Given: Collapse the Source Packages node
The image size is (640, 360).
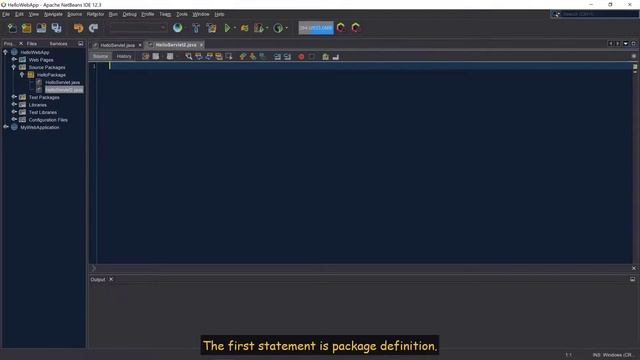Looking at the screenshot, I should (14, 67).
